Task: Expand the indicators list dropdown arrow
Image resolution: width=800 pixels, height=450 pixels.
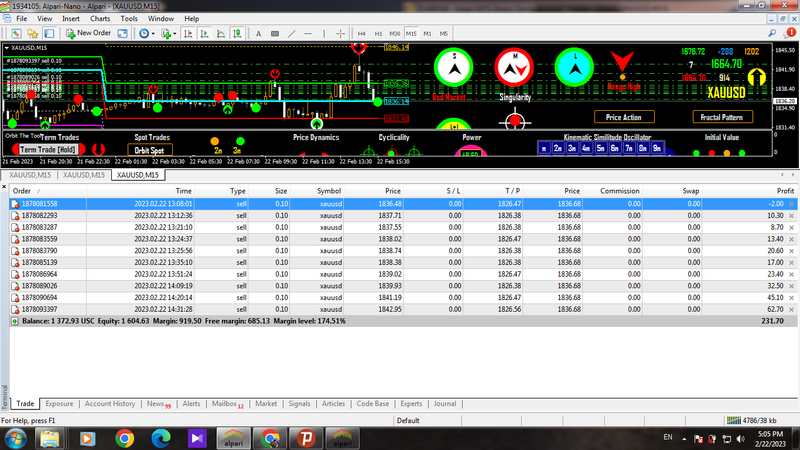Action: pos(175,32)
